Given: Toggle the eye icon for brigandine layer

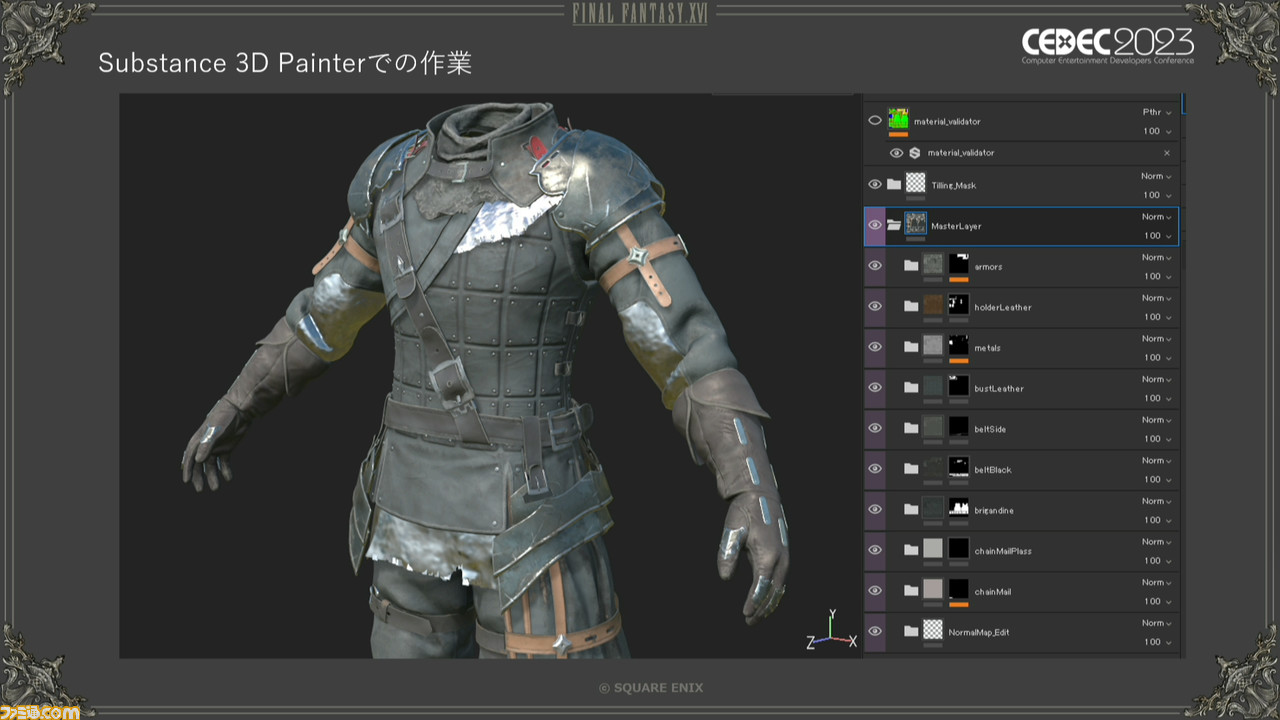Looking at the screenshot, I should click(875, 509).
